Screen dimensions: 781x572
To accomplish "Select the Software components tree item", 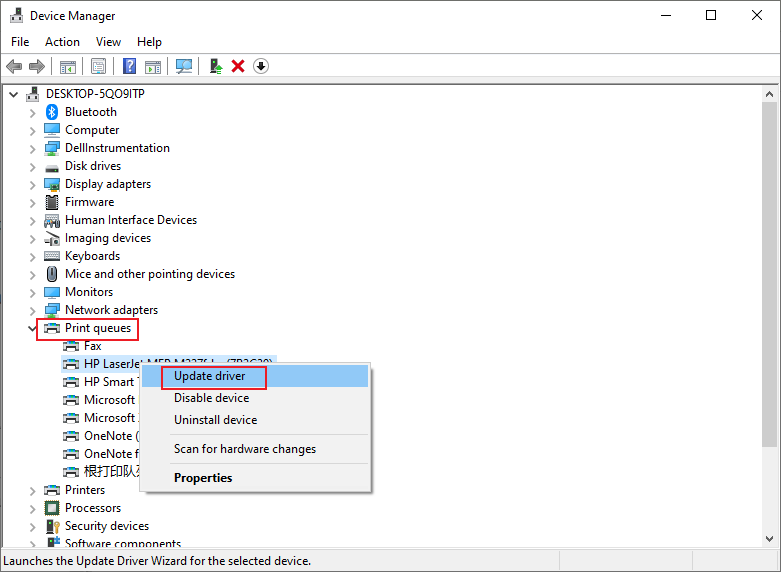I will pos(123,543).
